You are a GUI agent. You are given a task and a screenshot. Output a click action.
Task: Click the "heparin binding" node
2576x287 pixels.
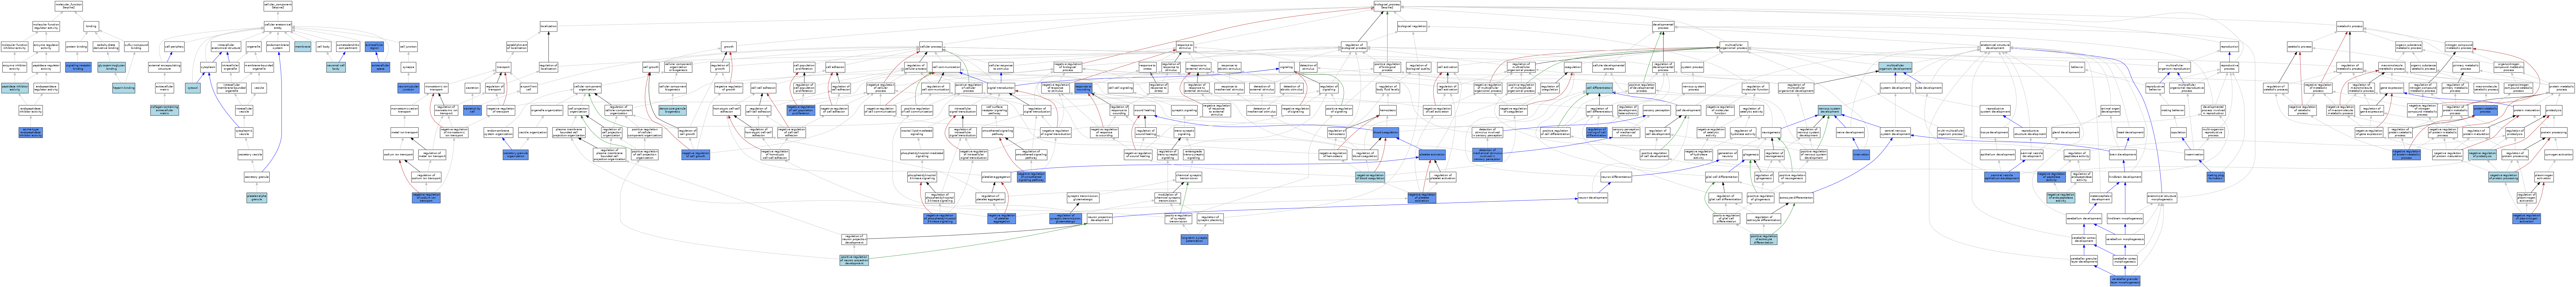click(x=124, y=88)
